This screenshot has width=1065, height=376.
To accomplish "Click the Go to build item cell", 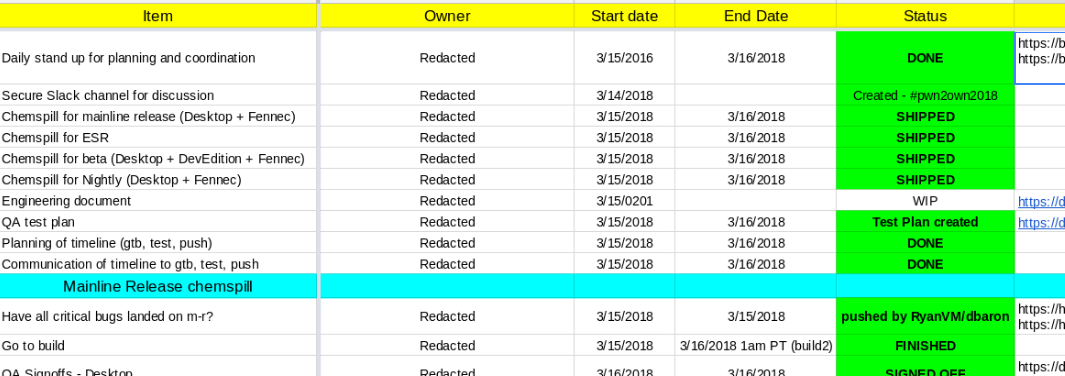I will (158, 345).
